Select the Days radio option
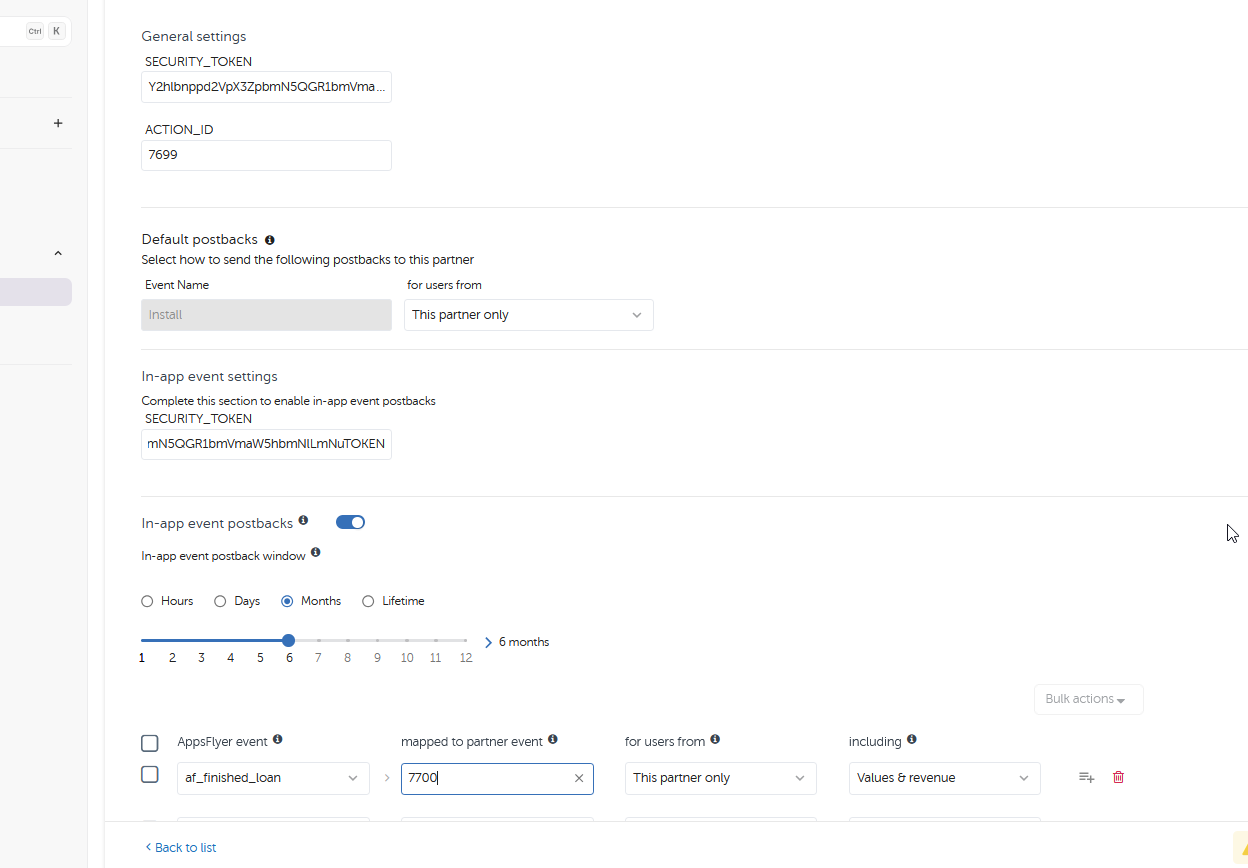 pyautogui.click(x=220, y=601)
